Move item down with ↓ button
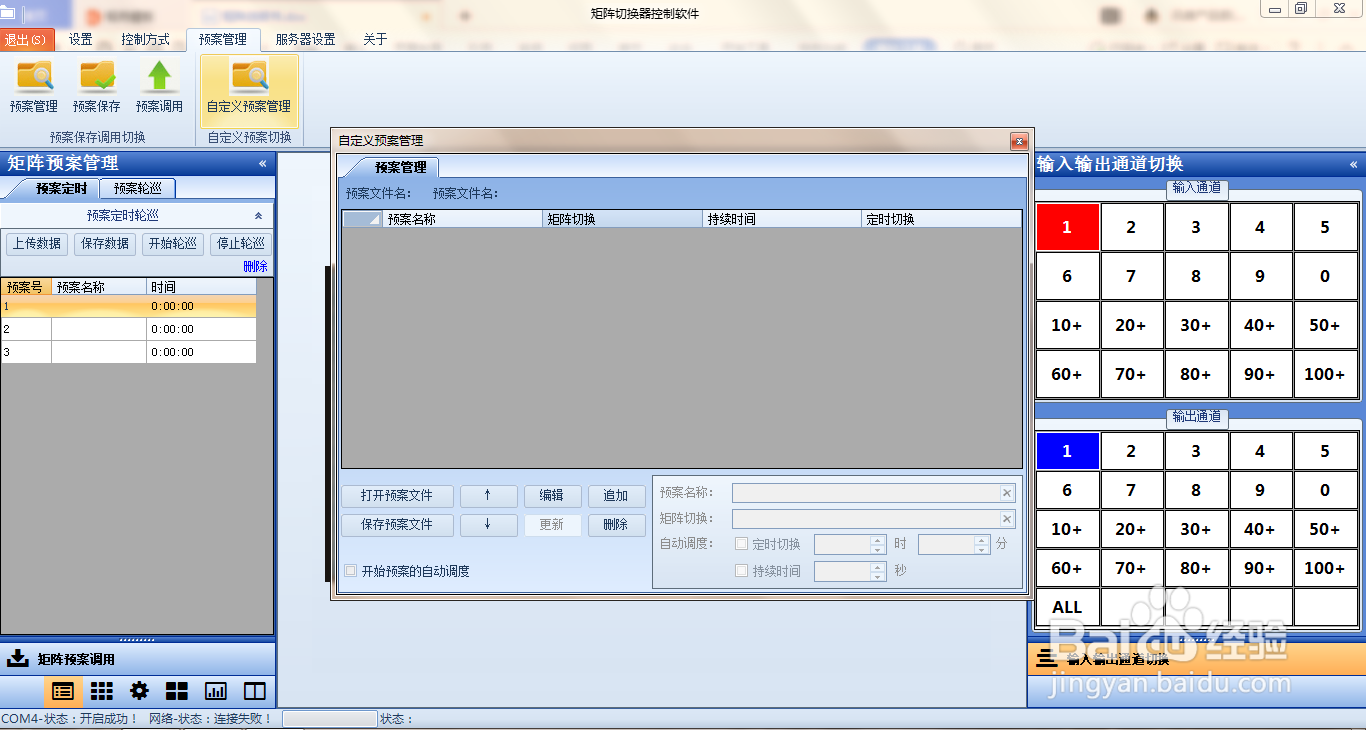The image size is (1366, 730). pyautogui.click(x=488, y=524)
